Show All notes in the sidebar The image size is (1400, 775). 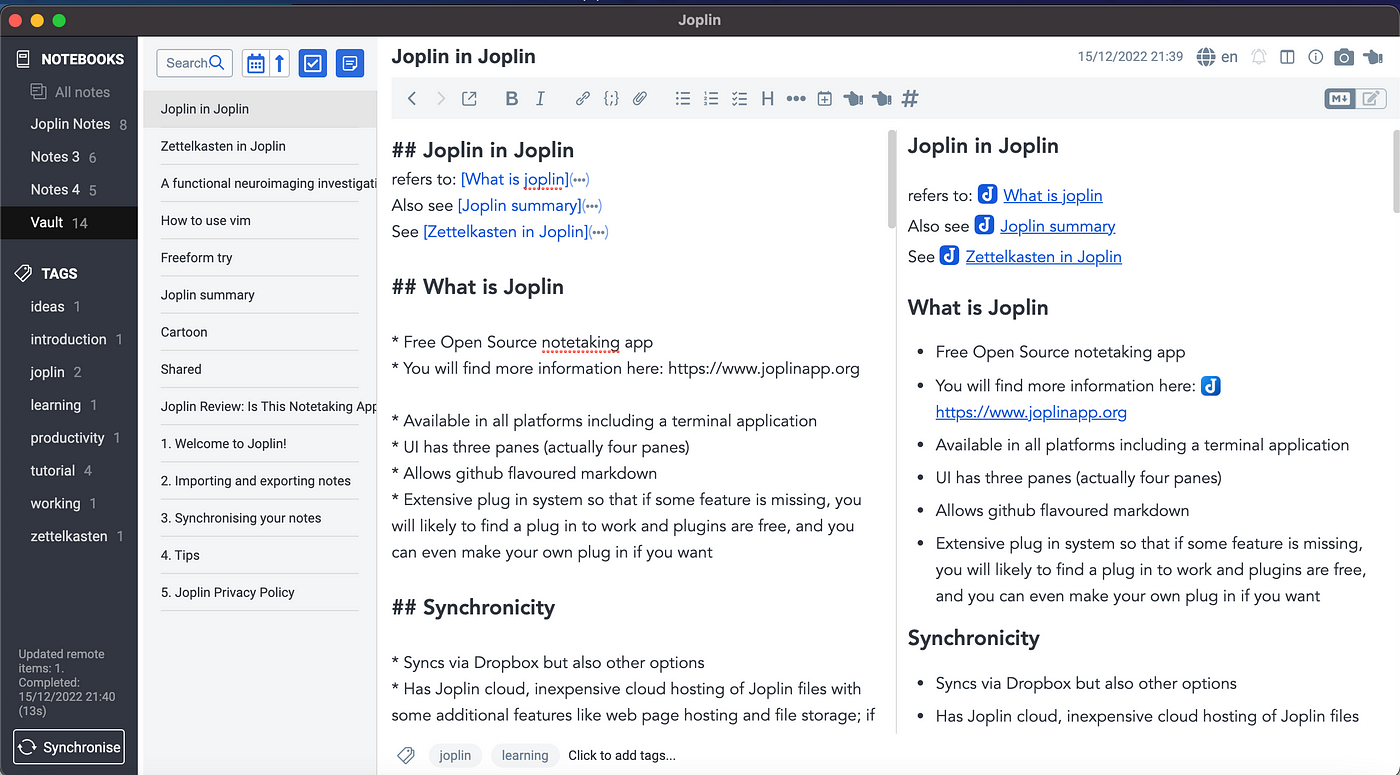point(69,92)
